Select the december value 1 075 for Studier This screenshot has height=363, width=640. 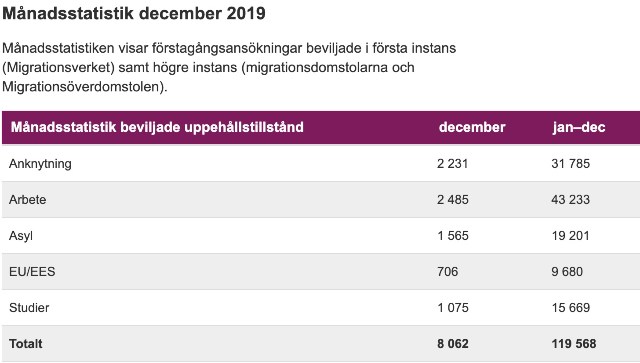453,307
